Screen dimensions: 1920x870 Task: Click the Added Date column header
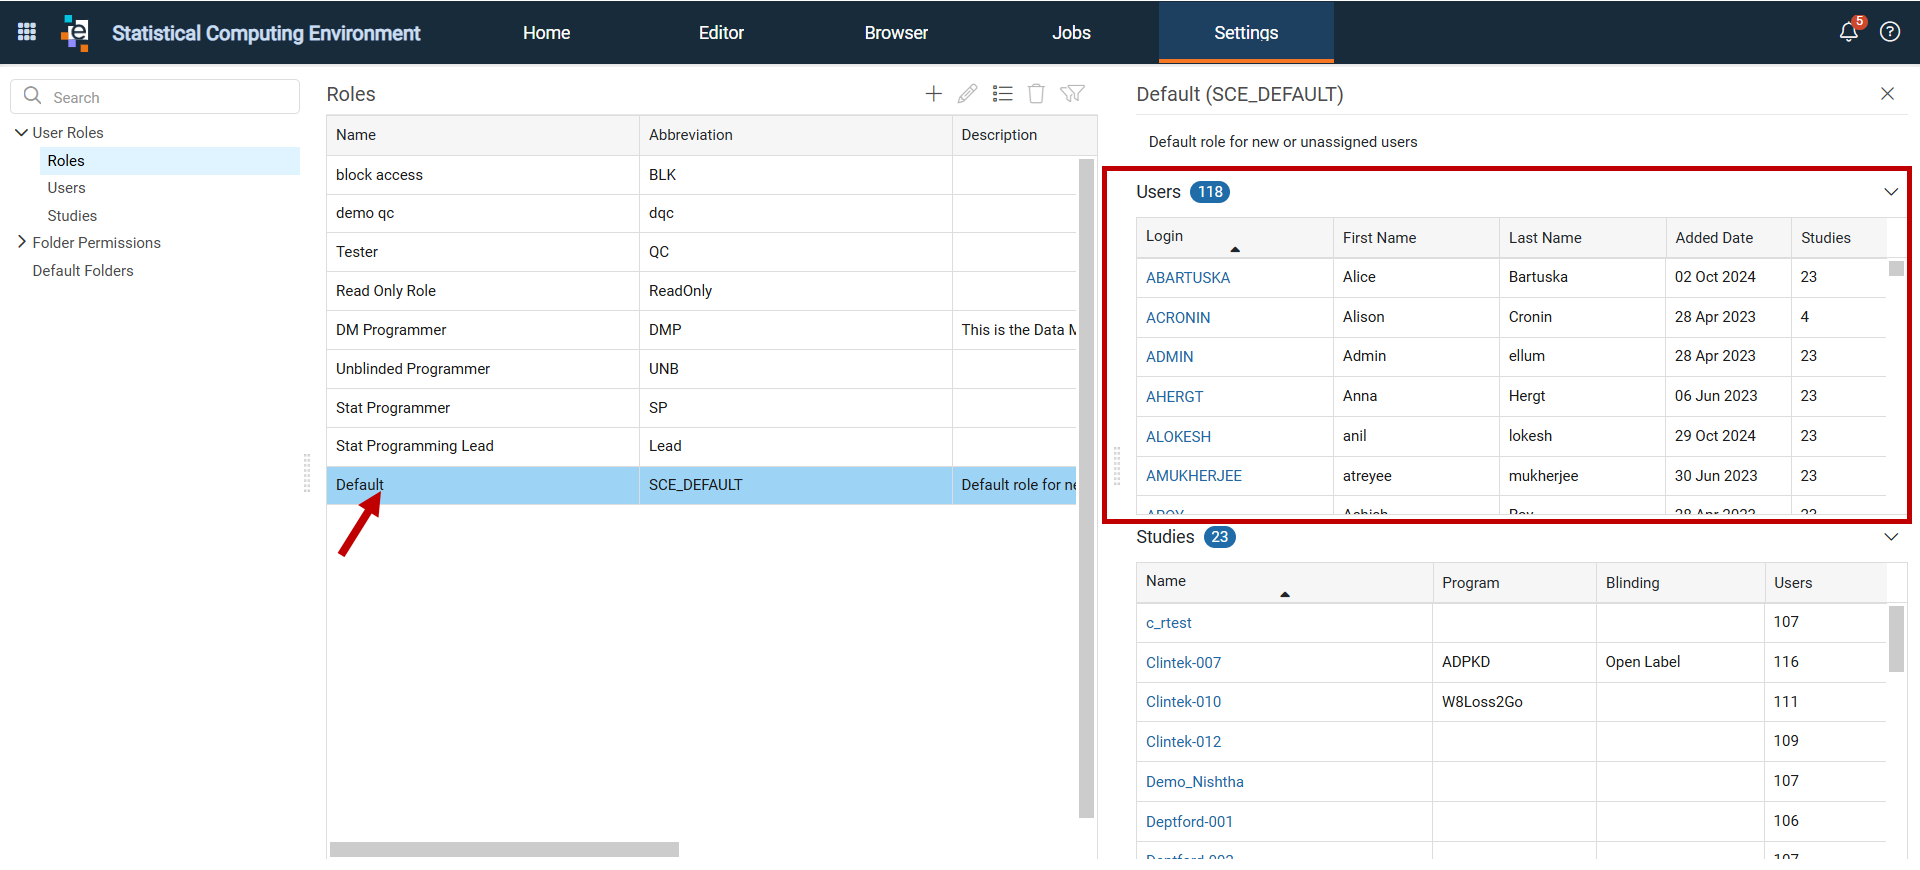[x=1728, y=238]
